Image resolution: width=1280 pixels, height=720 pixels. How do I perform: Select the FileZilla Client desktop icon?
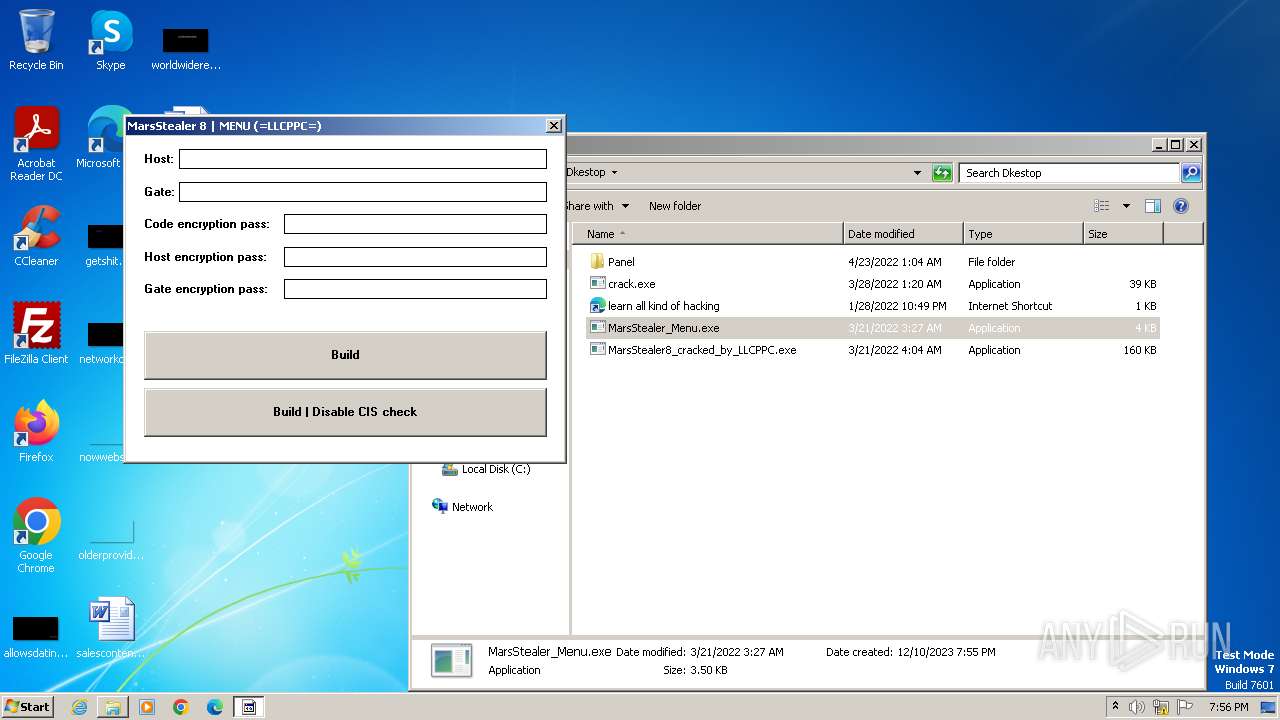pyautogui.click(x=36, y=335)
